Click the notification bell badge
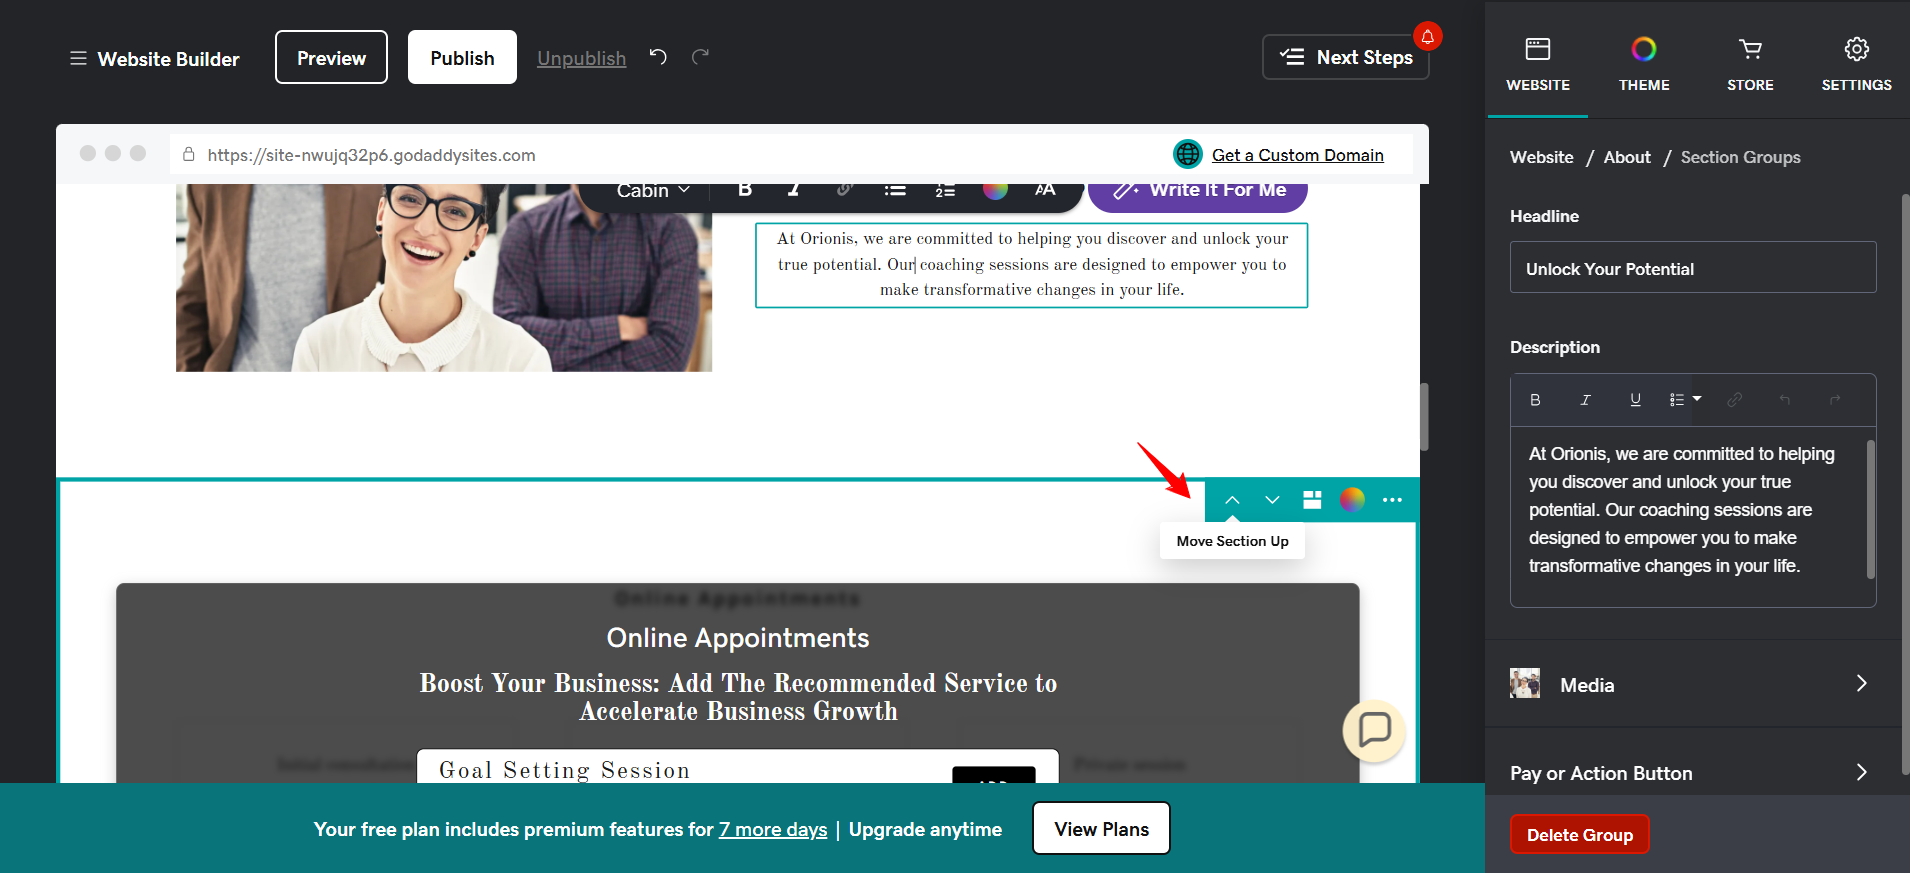Viewport: 1910px width, 873px height. [1428, 36]
